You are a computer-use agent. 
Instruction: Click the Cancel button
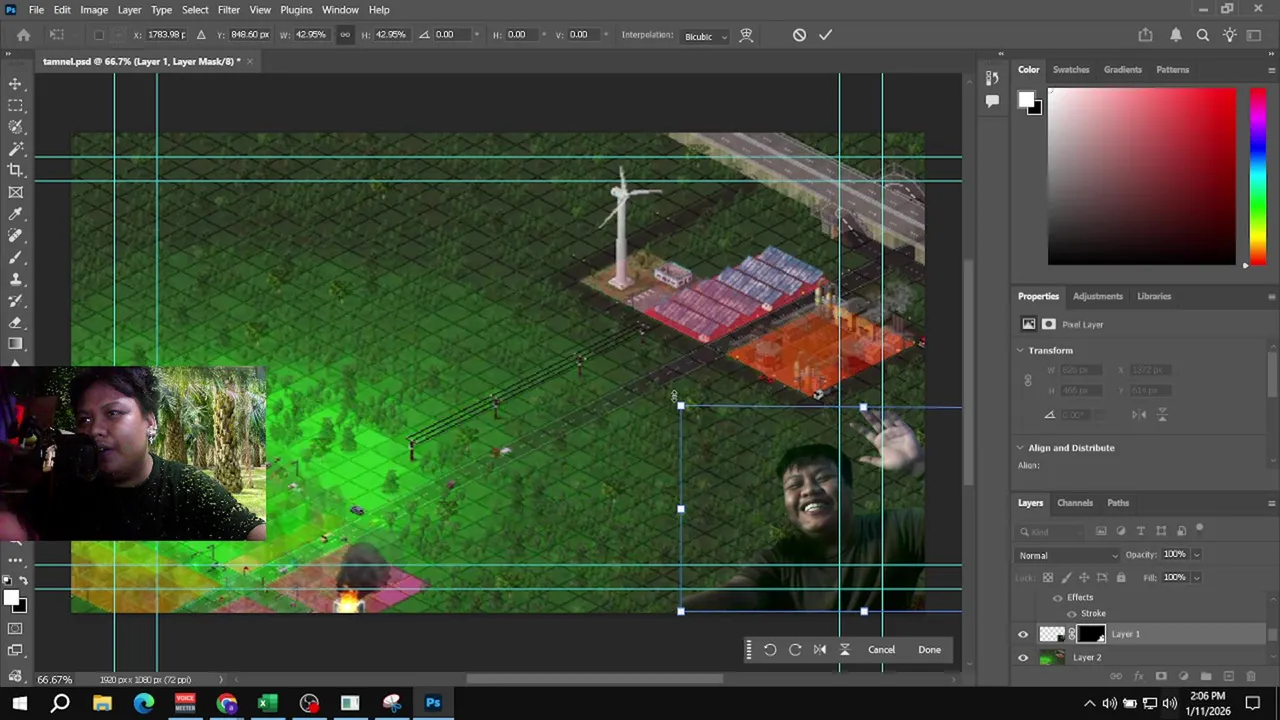click(x=881, y=650)
